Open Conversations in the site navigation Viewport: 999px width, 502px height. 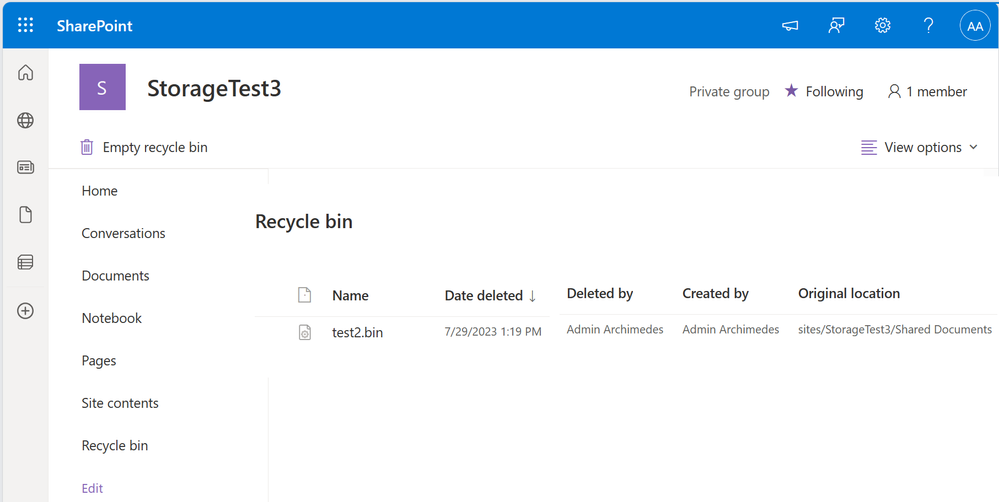(124, 233)
